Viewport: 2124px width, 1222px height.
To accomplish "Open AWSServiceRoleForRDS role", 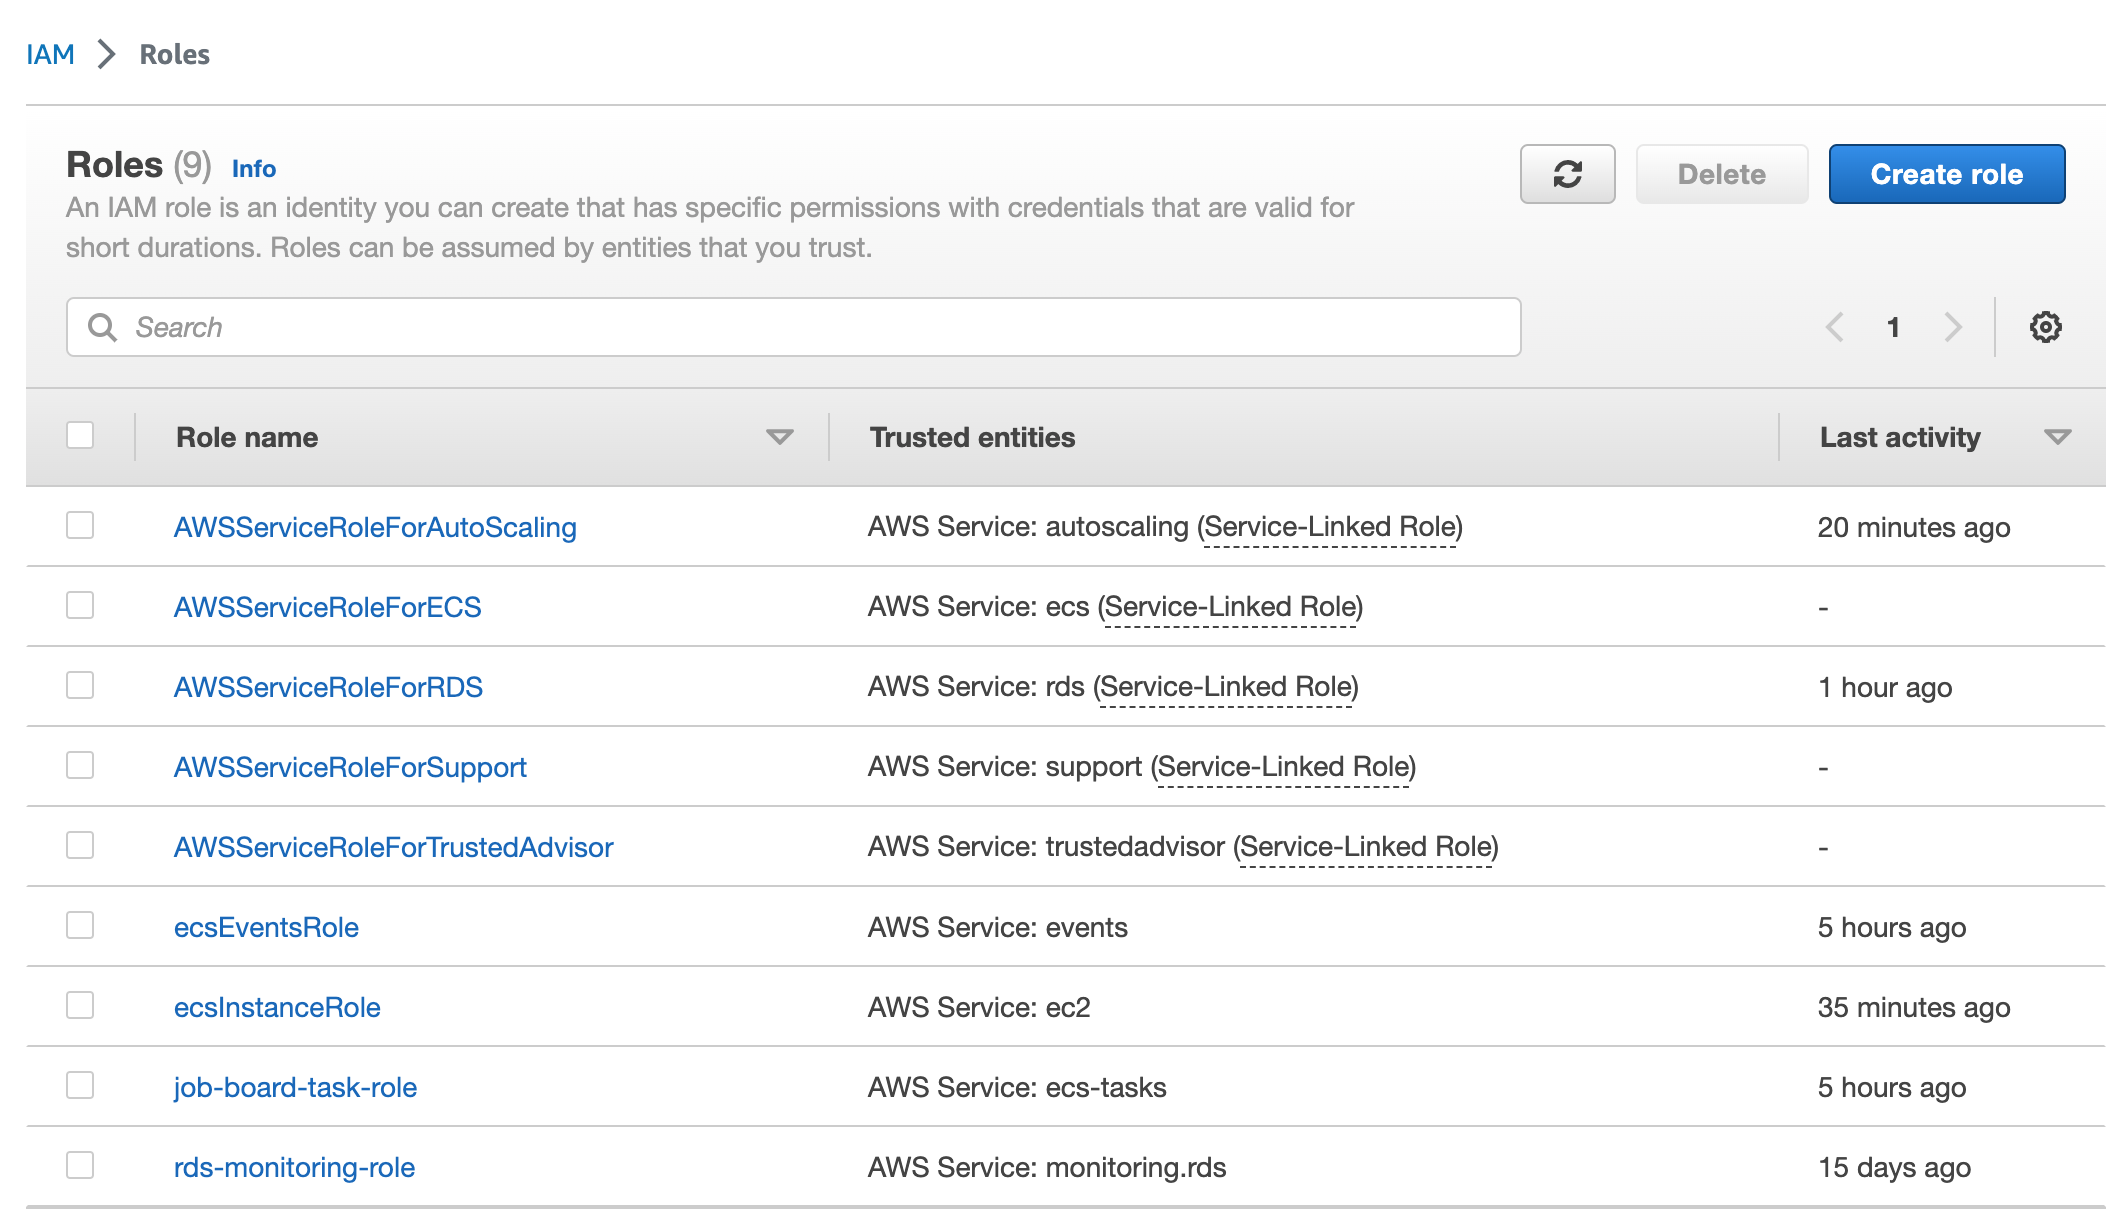I will coord(328,687).
